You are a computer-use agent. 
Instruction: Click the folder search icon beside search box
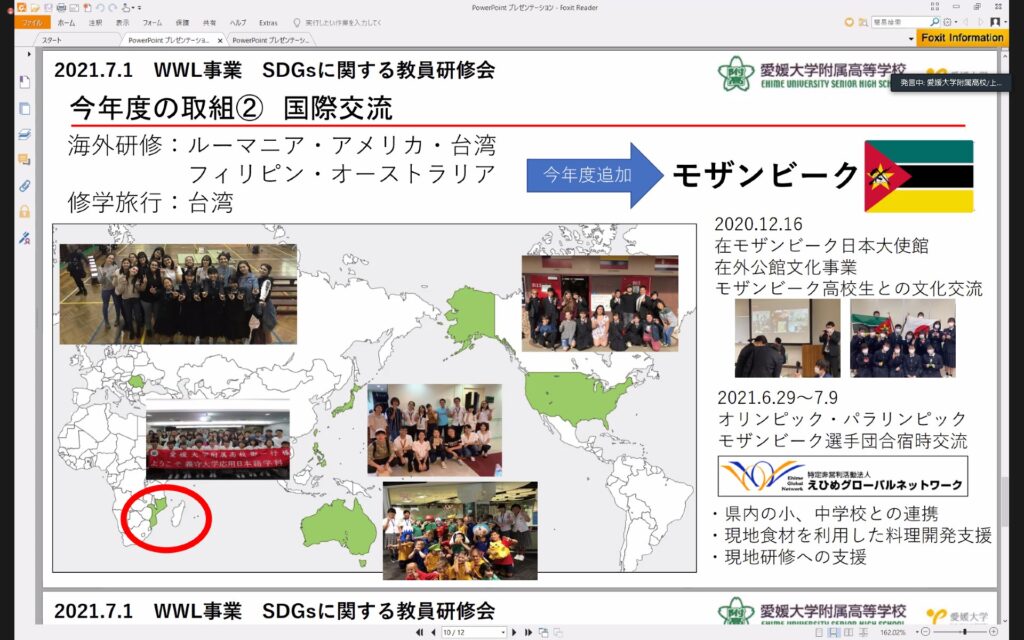(863, 22)
